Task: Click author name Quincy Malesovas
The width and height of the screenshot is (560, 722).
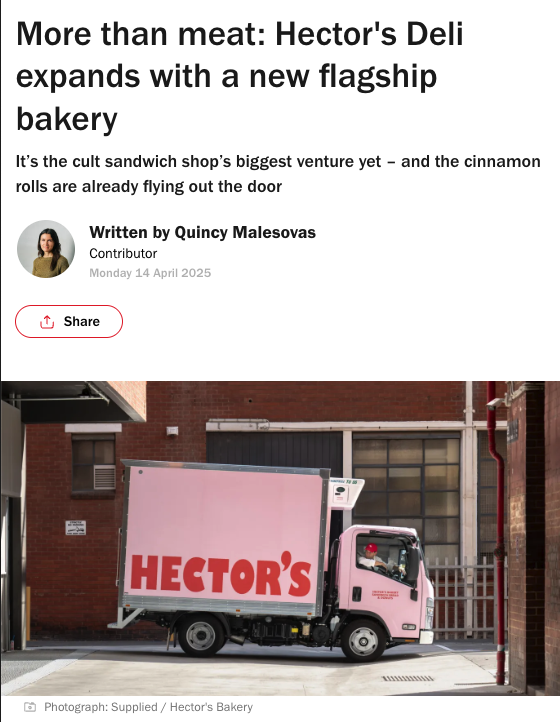Action: 245,232
